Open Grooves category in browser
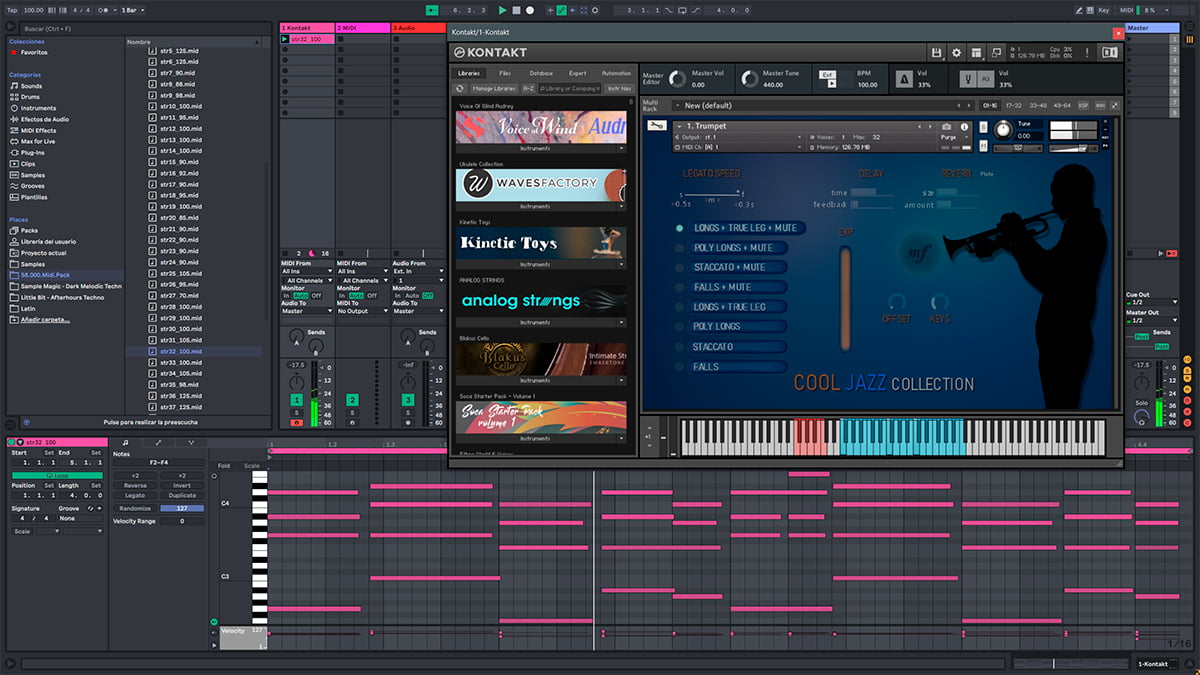 (x=34, y=186)
